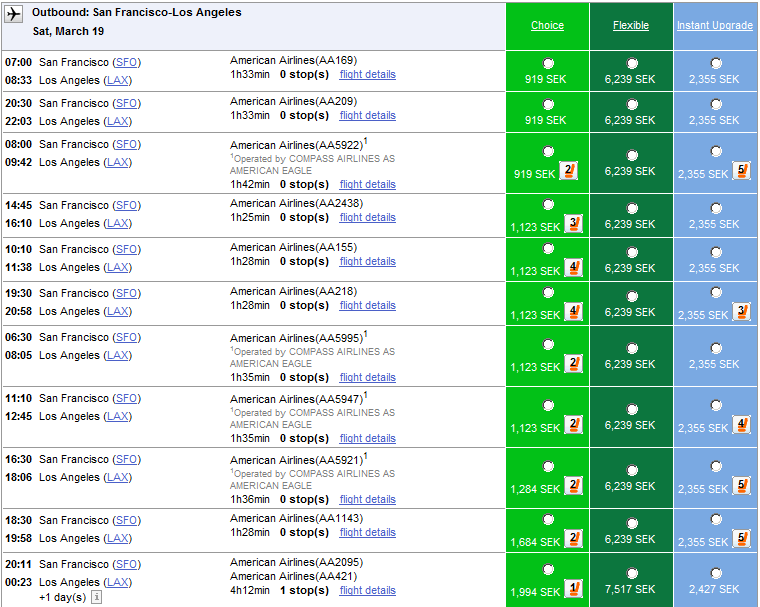Click the info icon next to +1 day(s)
The width and height of the screenshot is (760, 607).
(x=97, y=597)
